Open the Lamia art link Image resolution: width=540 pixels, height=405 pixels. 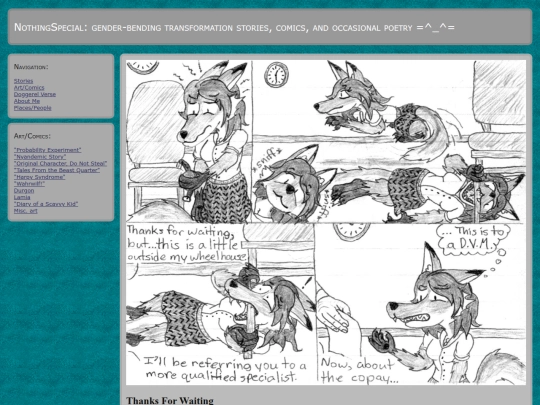coord(22,197)
